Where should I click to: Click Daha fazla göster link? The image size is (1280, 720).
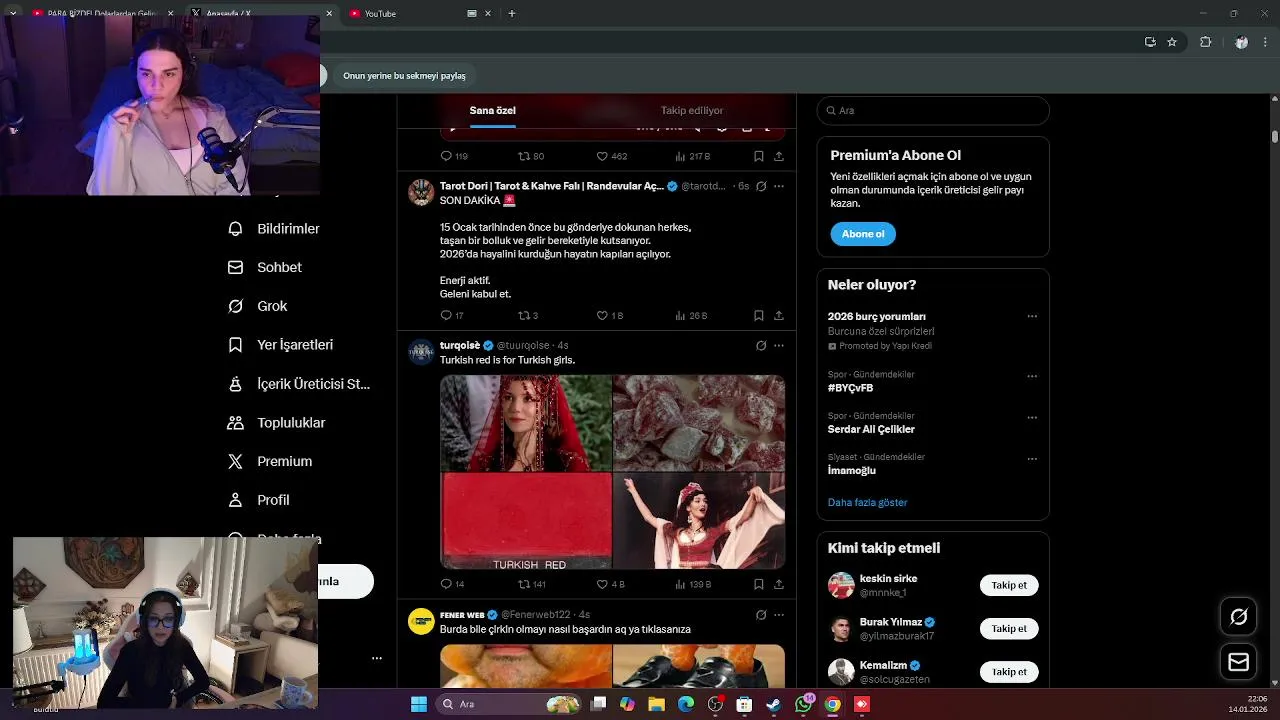click(x=868, y=502)
